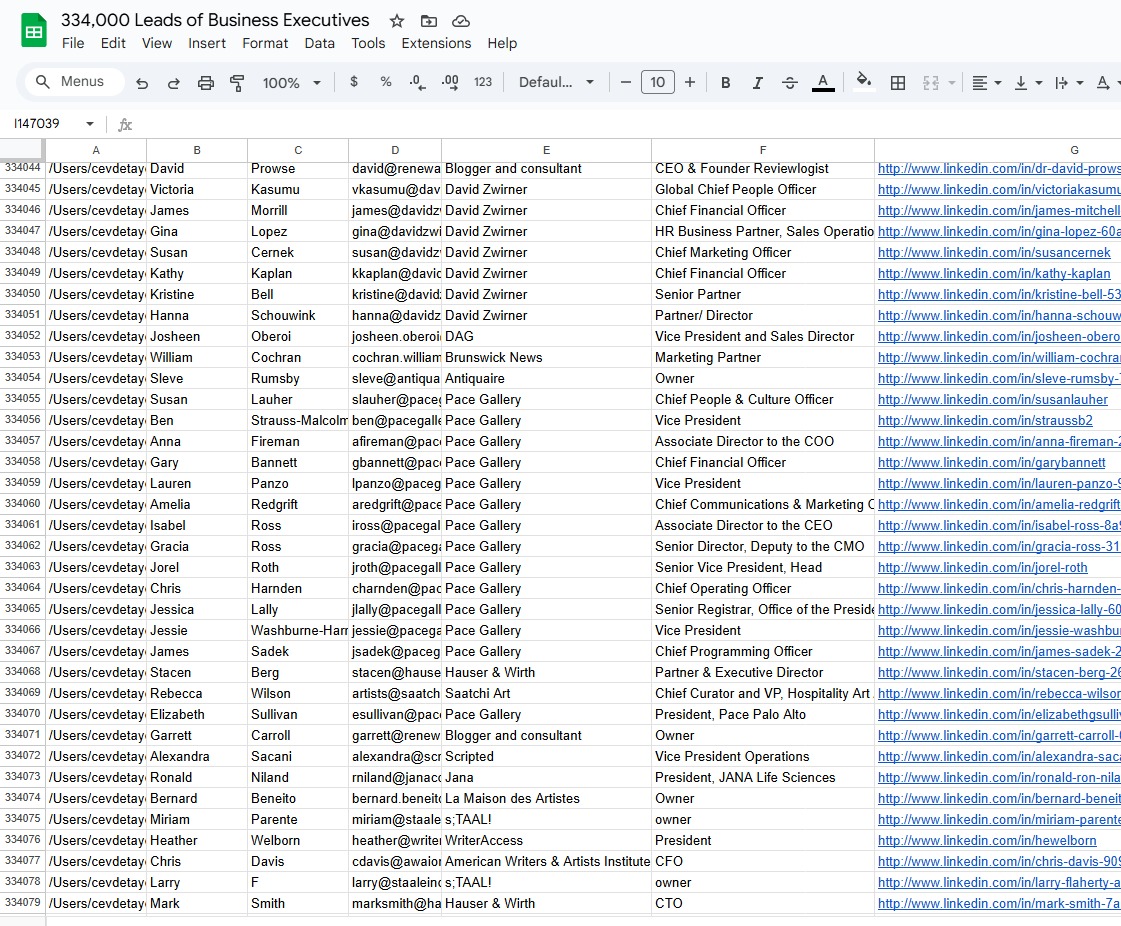Open text wrapping dropdown
The height and width of the screenshot is (926, 1121).
pyautogui.click(x=1070, y=83)
